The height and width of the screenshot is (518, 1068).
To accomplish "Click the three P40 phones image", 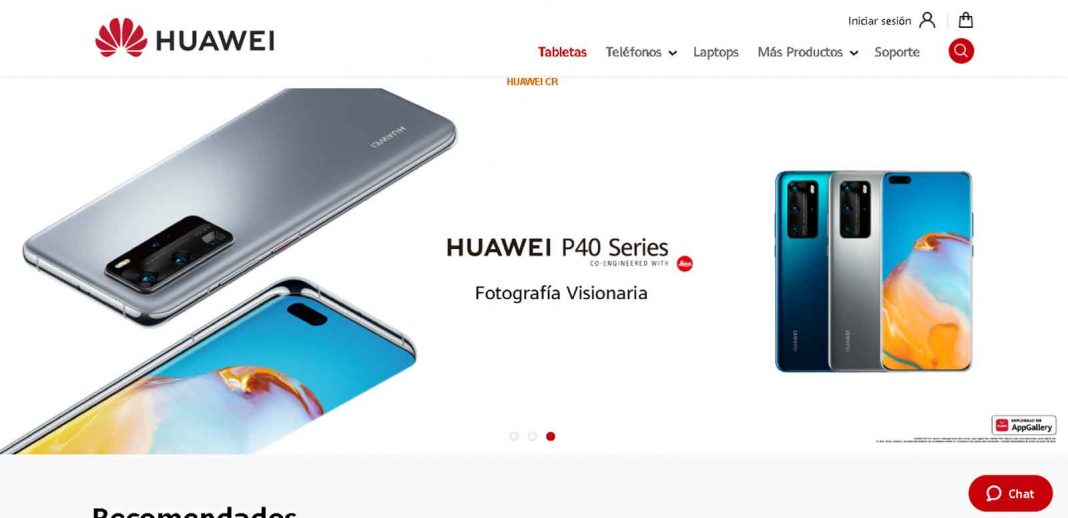I will 874,271.
